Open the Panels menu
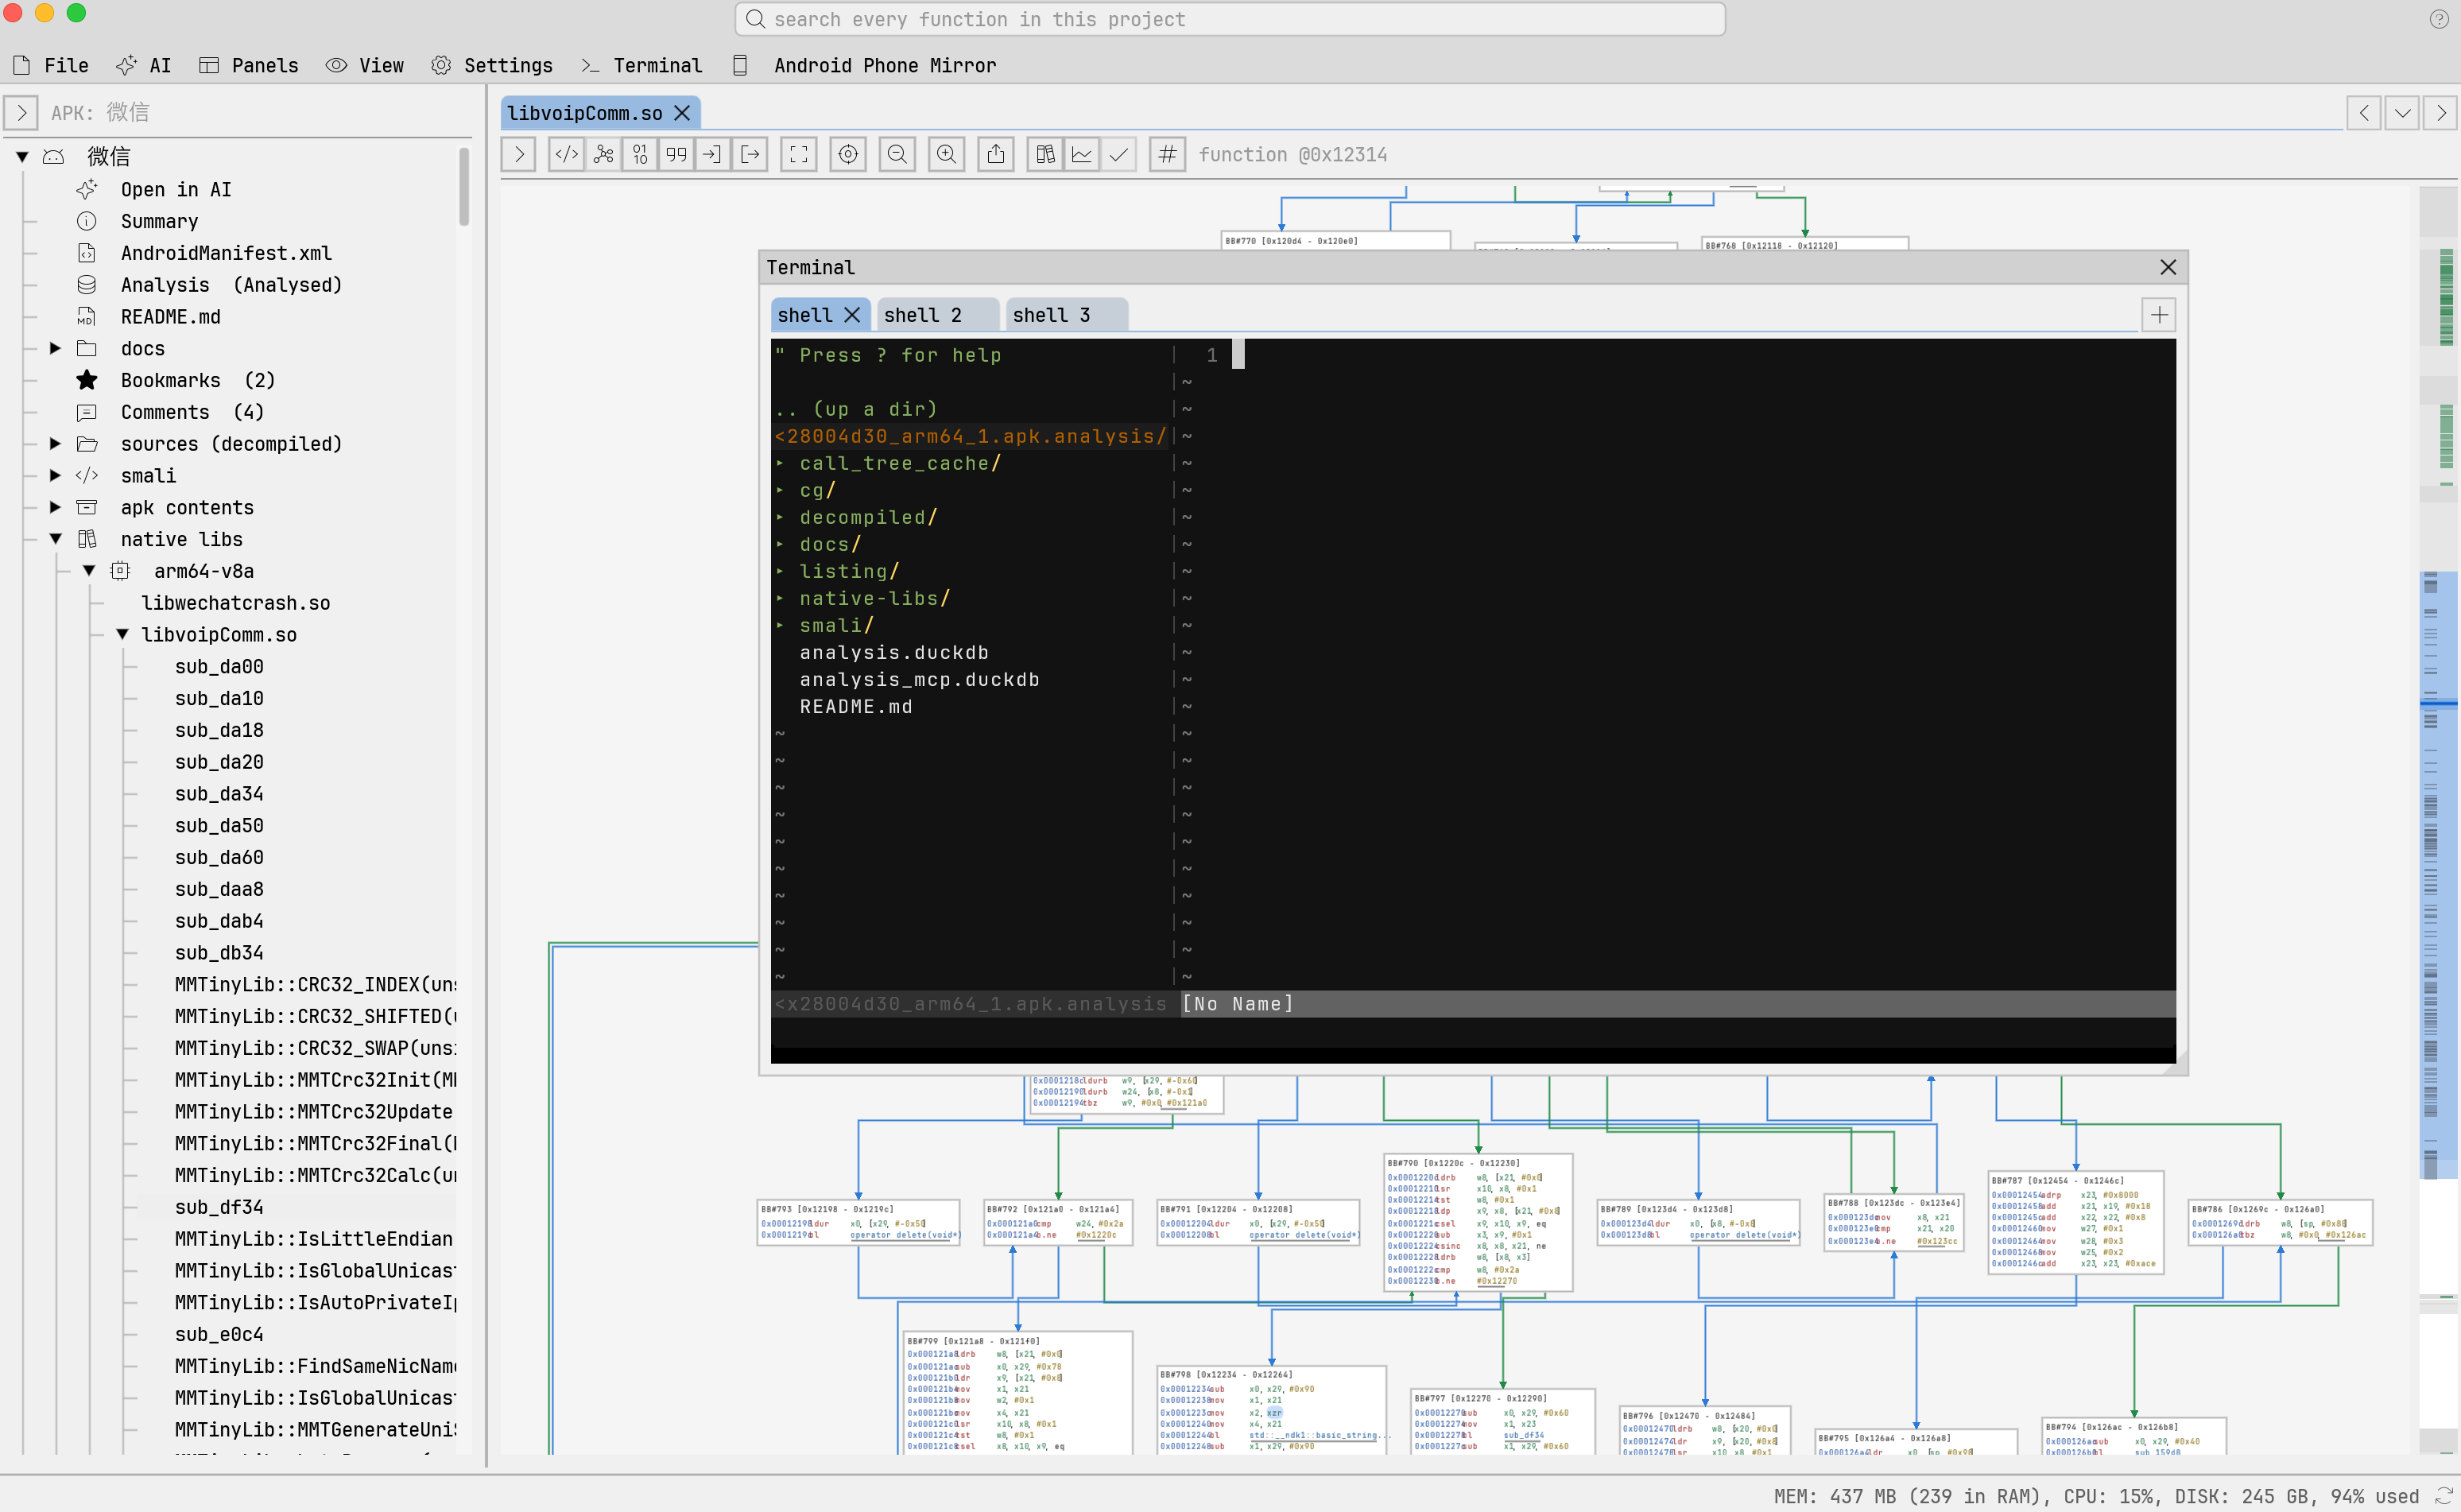Image resolution: width=2461 pixels, height=1512 pixels. point(249,65)
